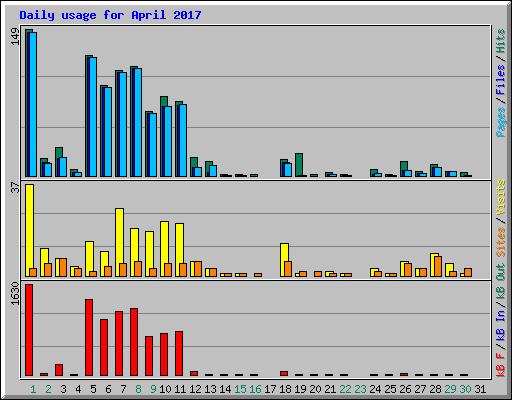Click the 149 axis maximum label

[x=15, y=37]
